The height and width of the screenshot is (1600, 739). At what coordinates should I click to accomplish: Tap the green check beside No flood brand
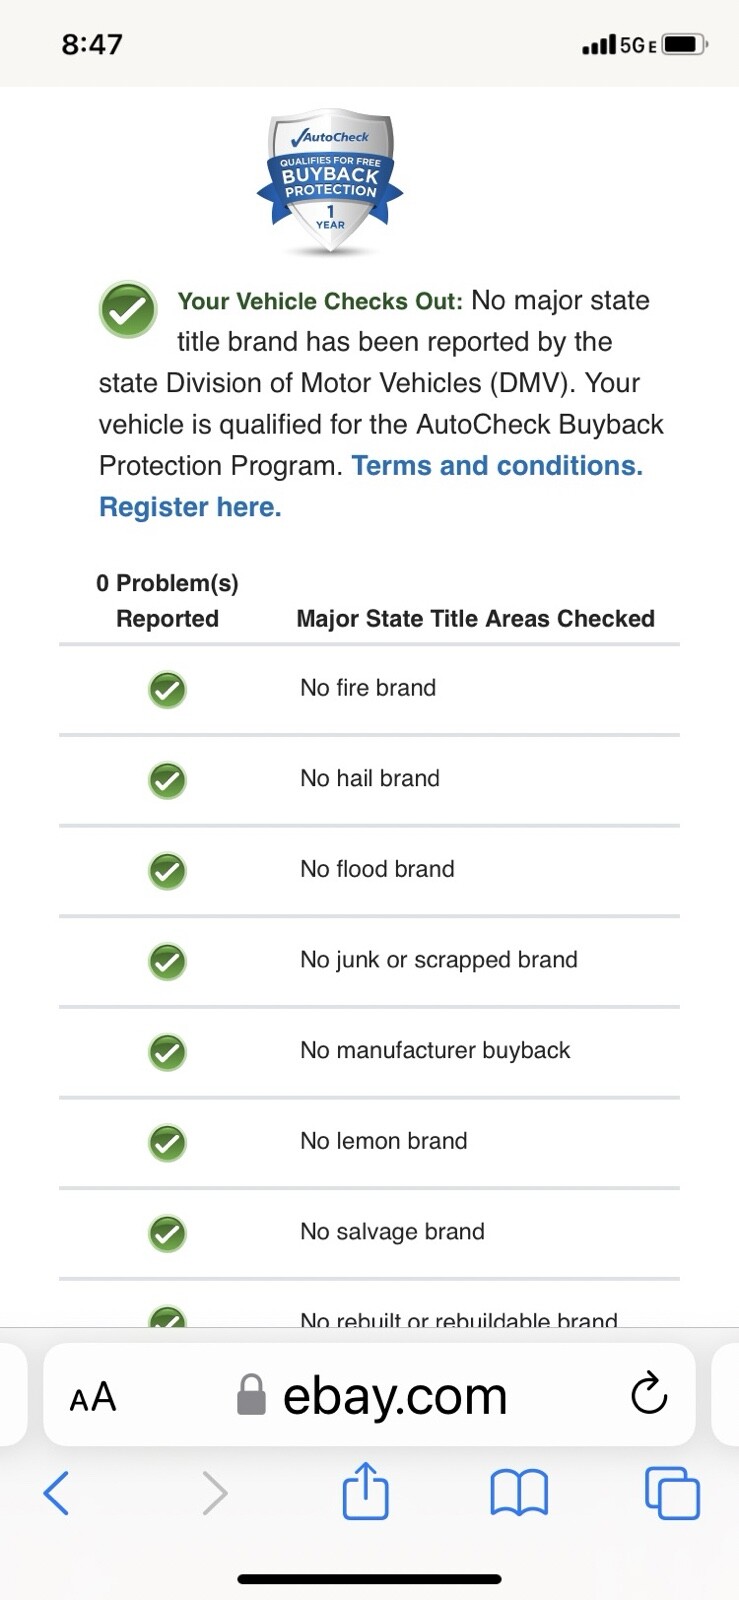click(x=167, y=870)
